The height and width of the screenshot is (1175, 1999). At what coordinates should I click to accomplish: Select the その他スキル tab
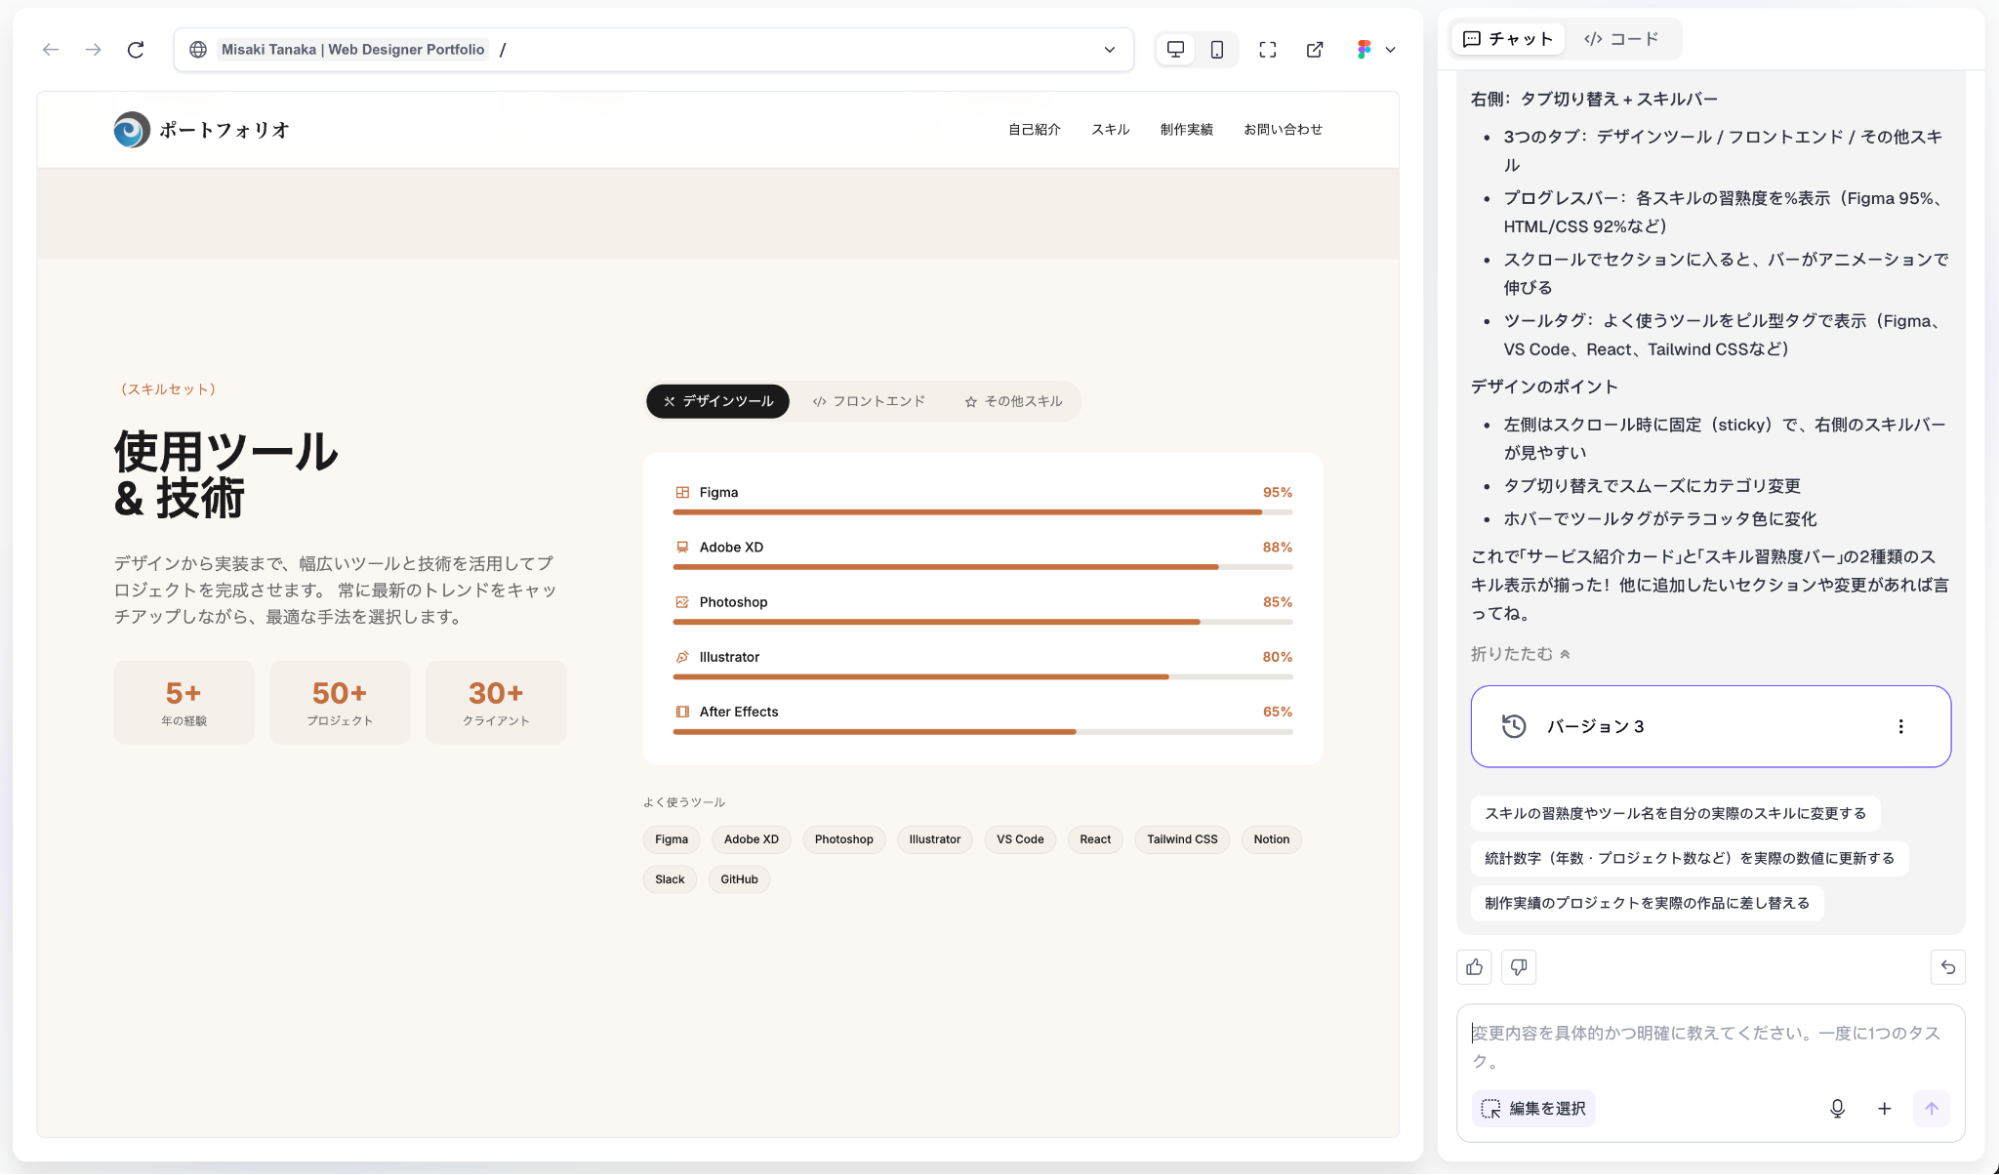tap(1013, 401)
